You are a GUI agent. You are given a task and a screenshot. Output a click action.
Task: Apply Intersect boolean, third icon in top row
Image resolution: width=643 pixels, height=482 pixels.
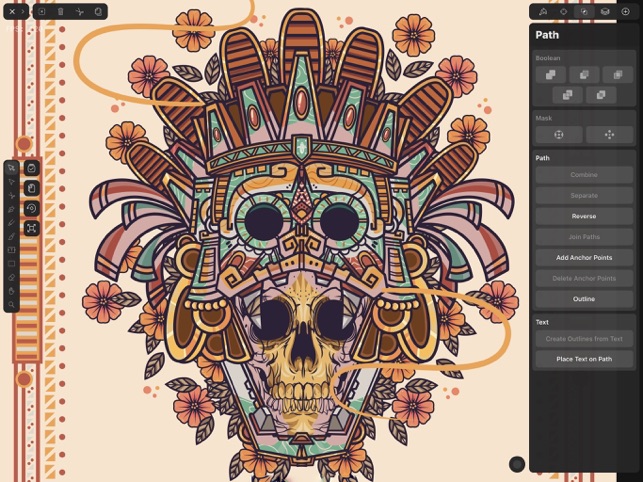coord(617,75)
